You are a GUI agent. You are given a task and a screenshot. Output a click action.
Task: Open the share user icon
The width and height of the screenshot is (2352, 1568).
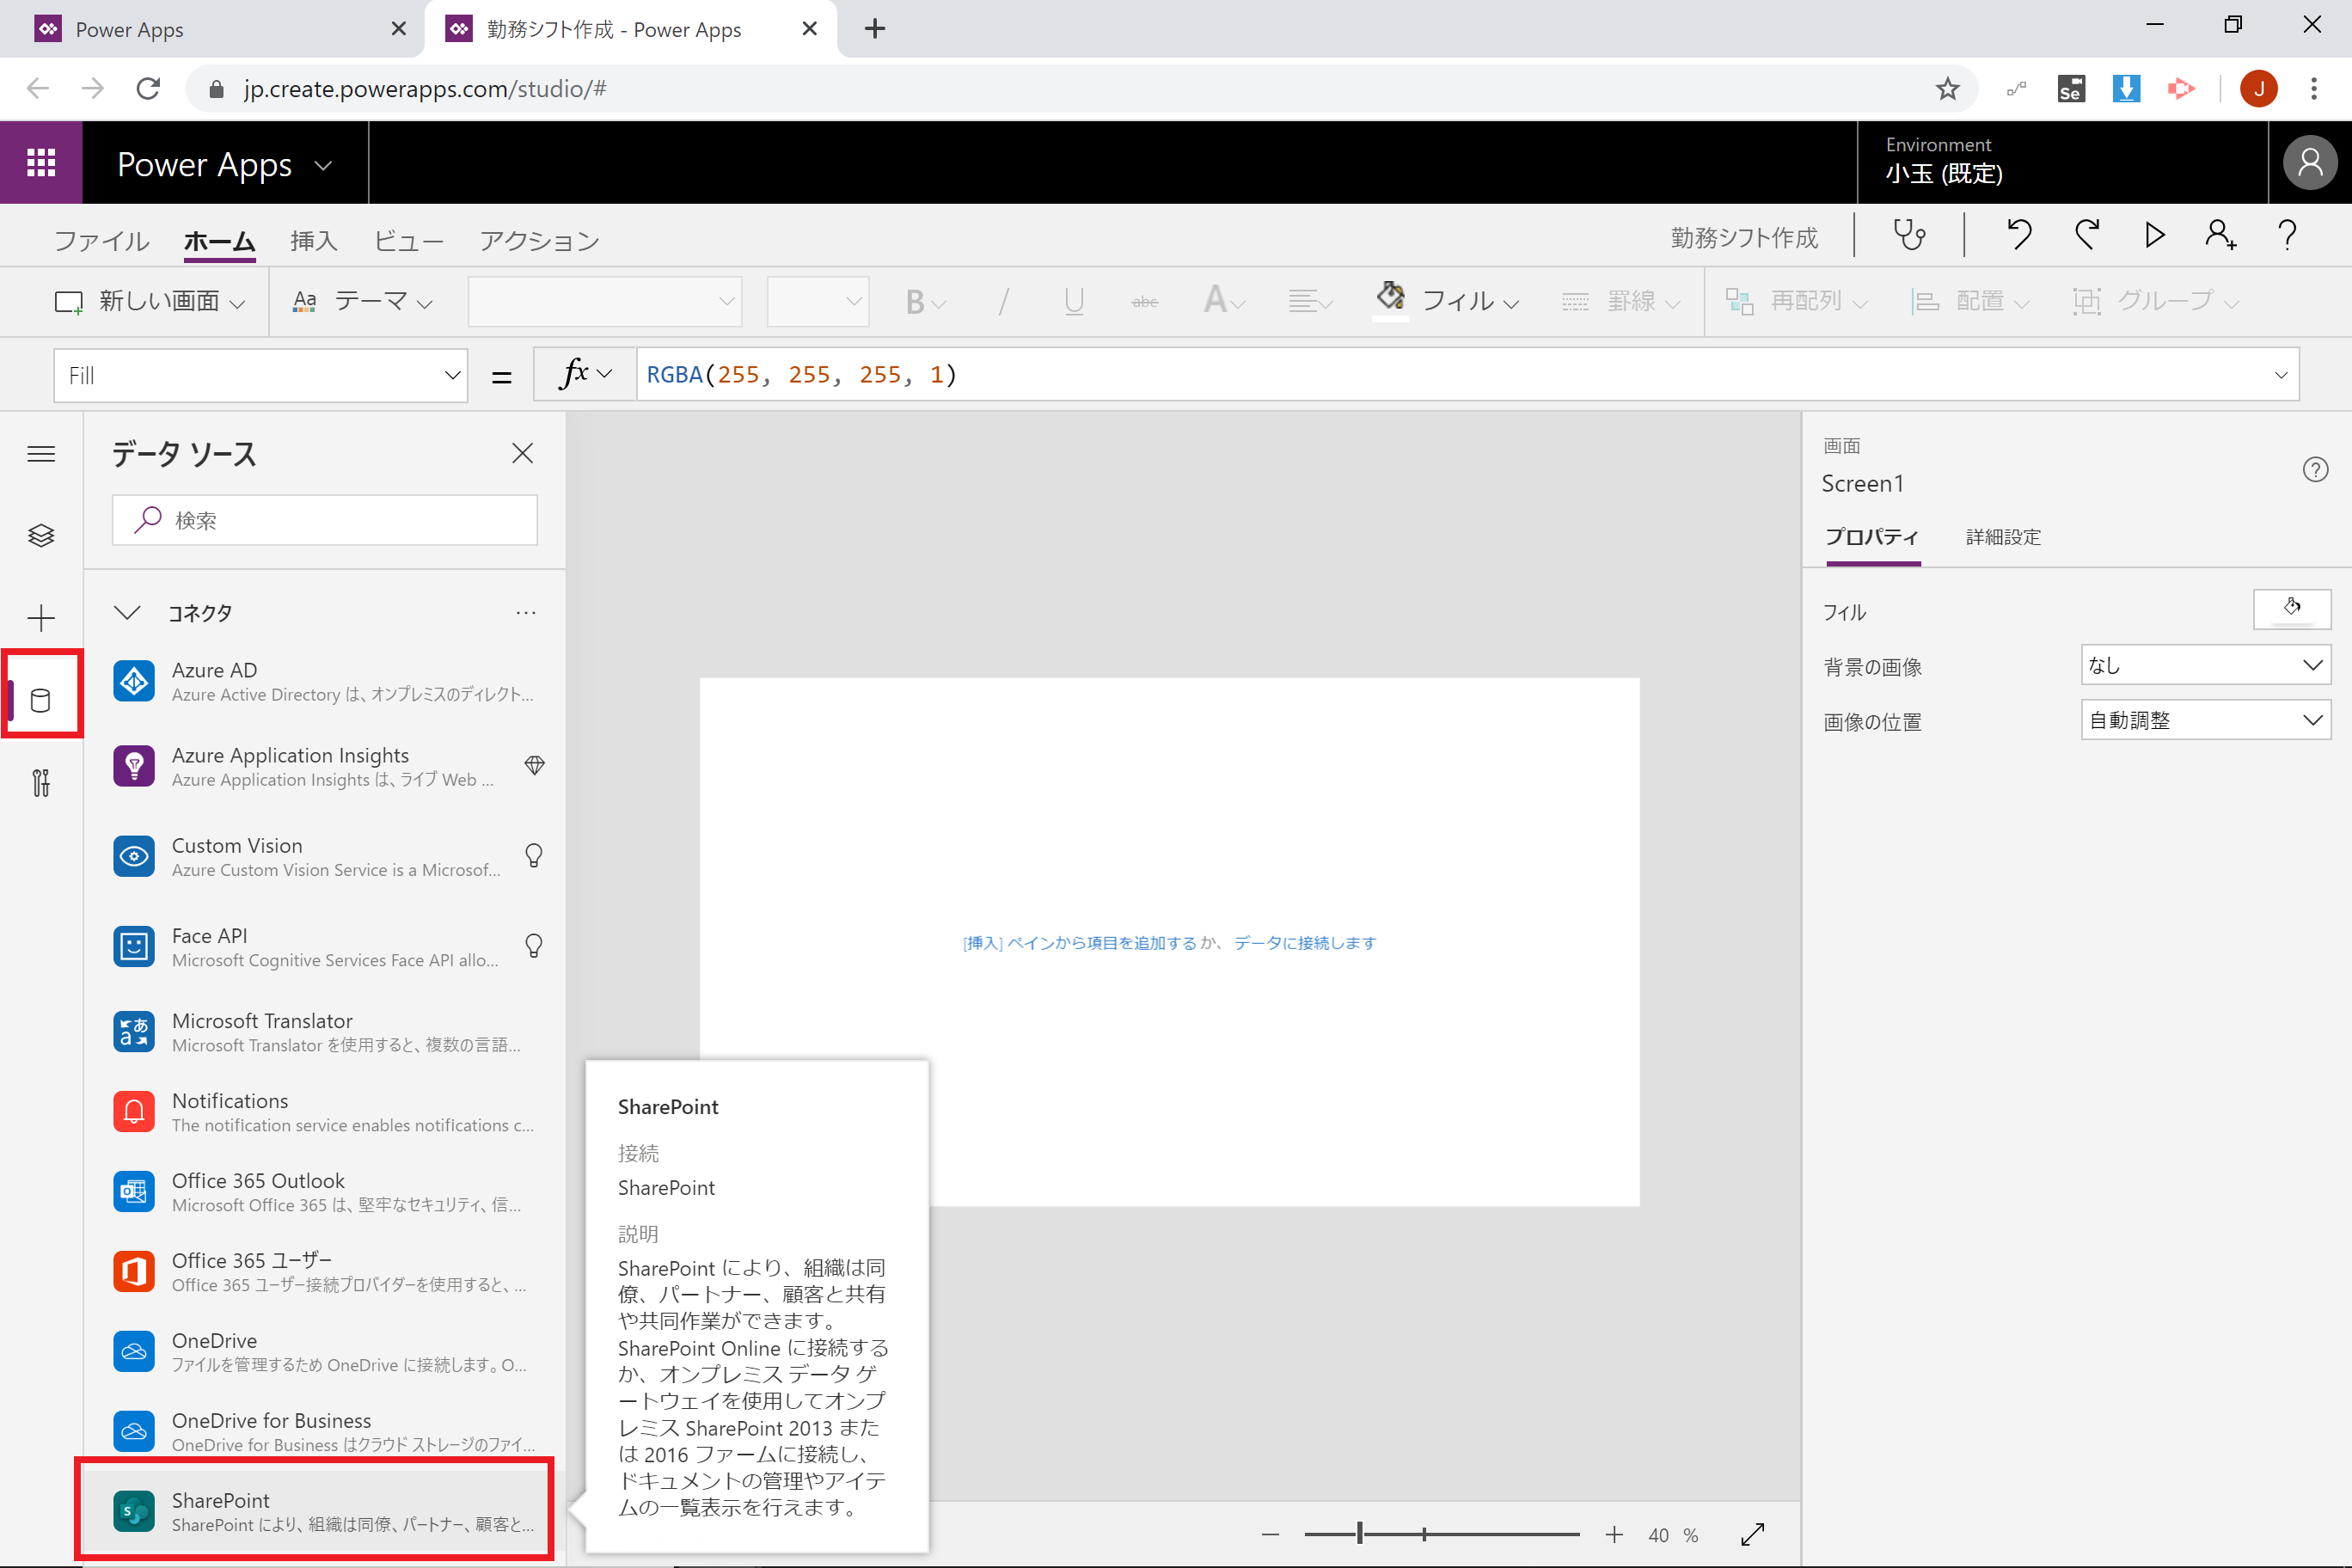tap(2220, 236)
